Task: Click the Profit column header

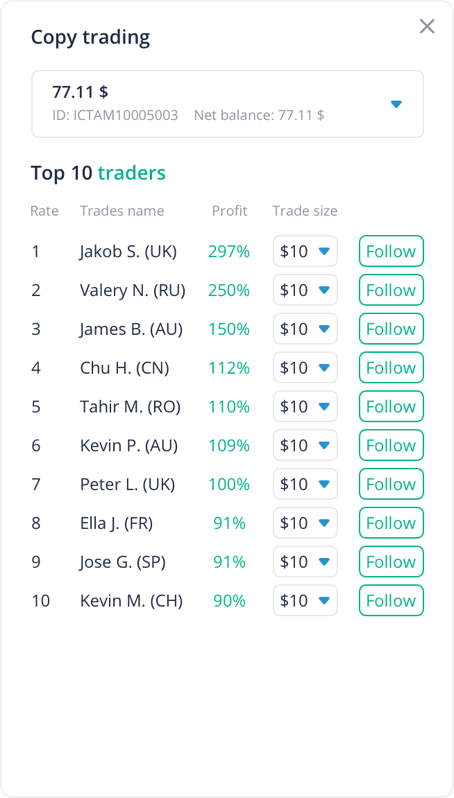Action: click(x=230, y=211)
